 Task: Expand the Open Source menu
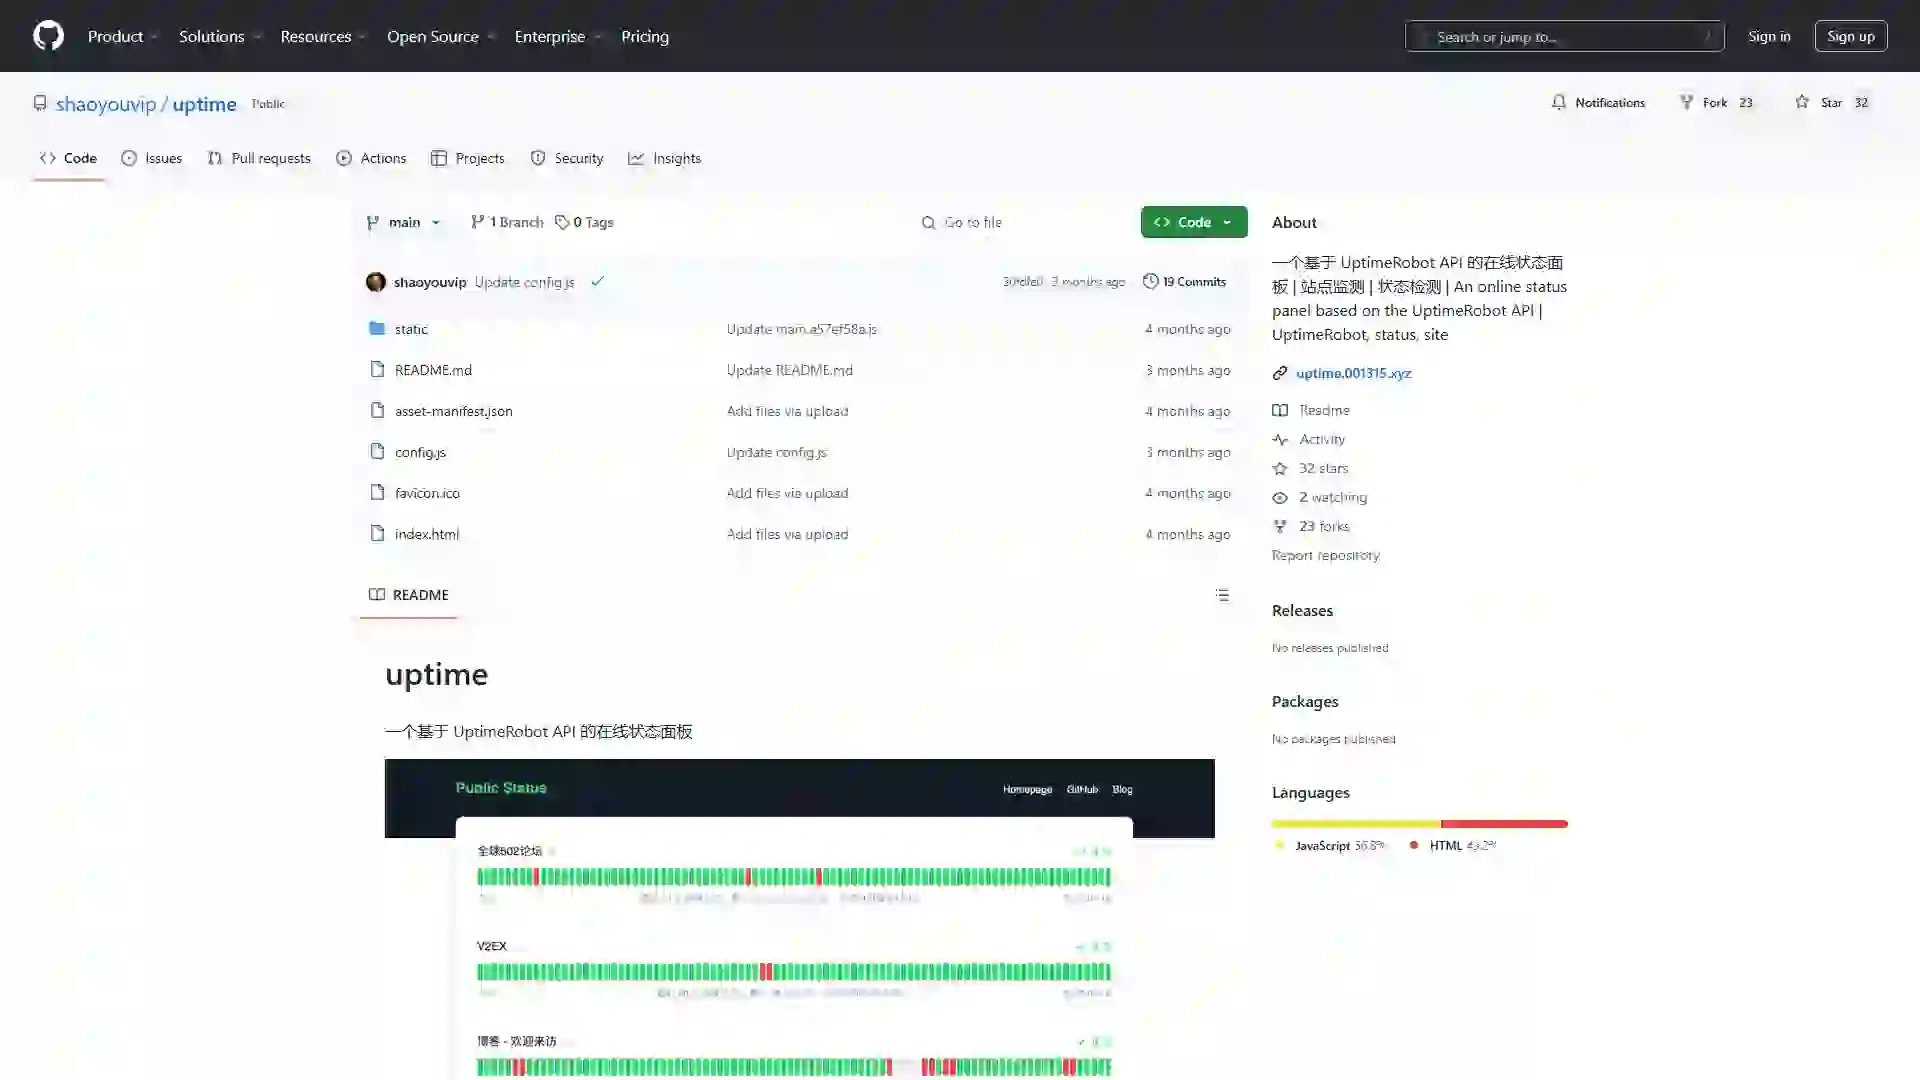click(x=441, y=36)
